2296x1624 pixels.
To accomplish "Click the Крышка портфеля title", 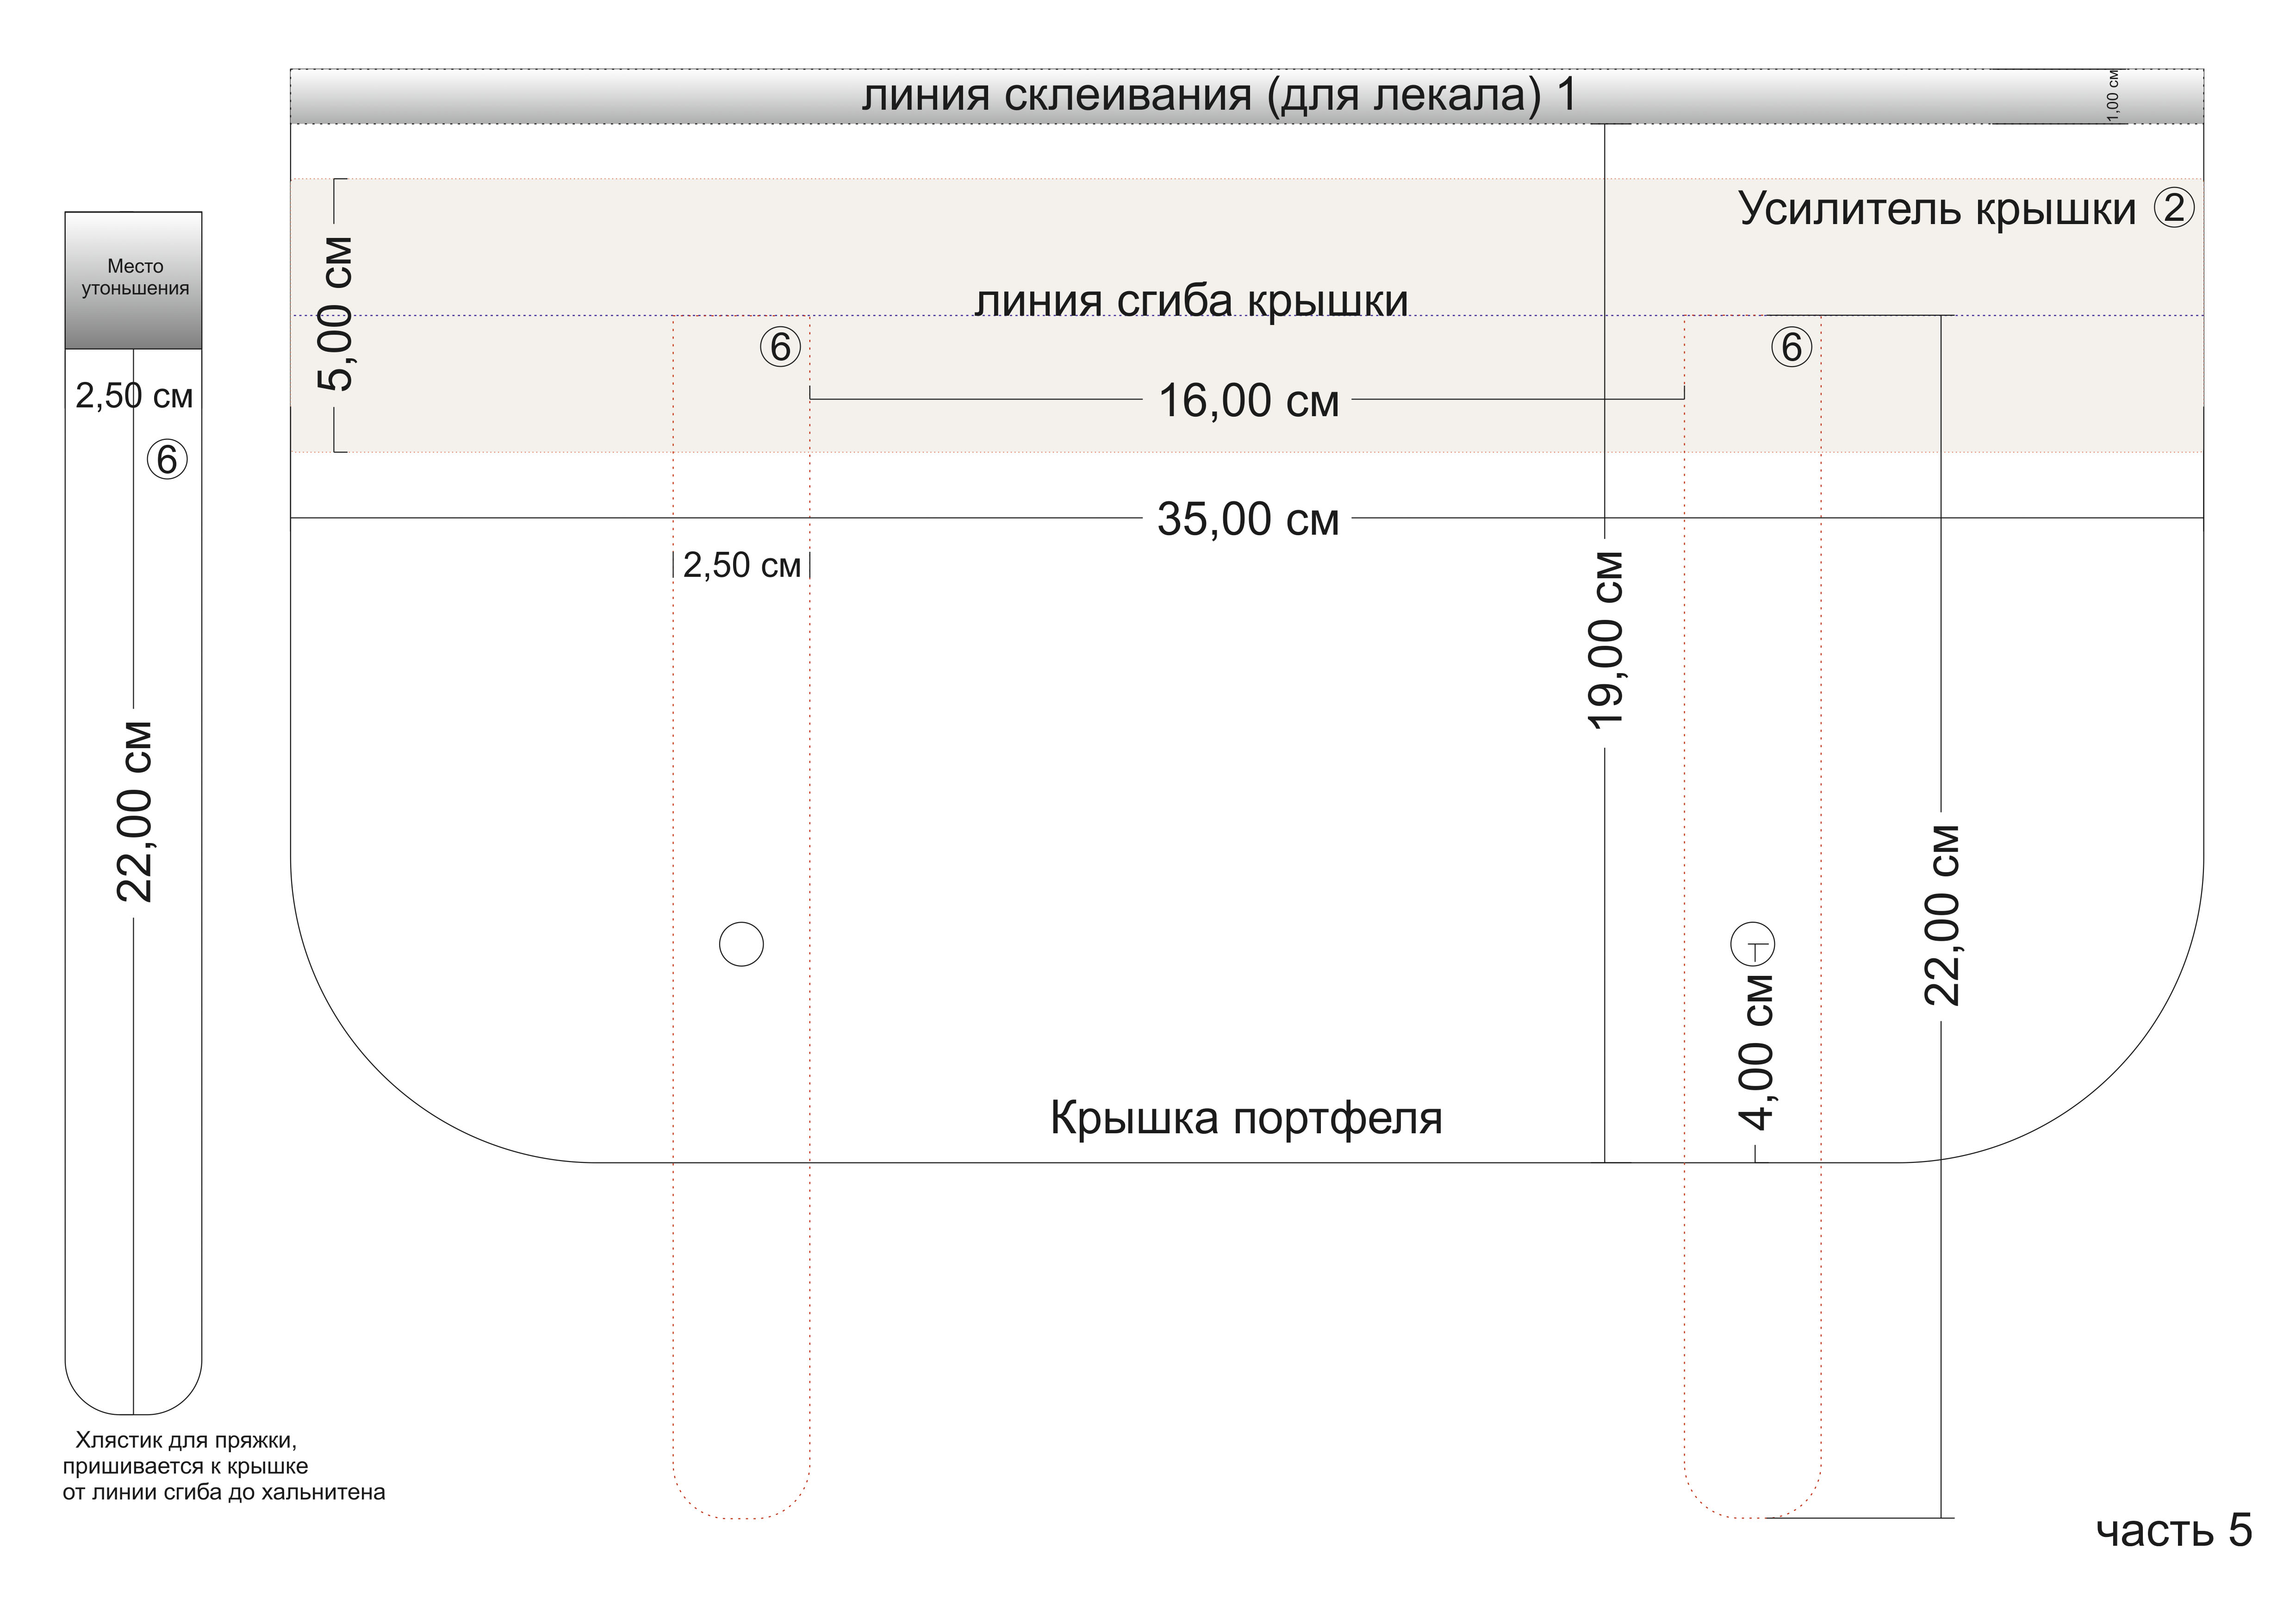I will [1246, 1118].
